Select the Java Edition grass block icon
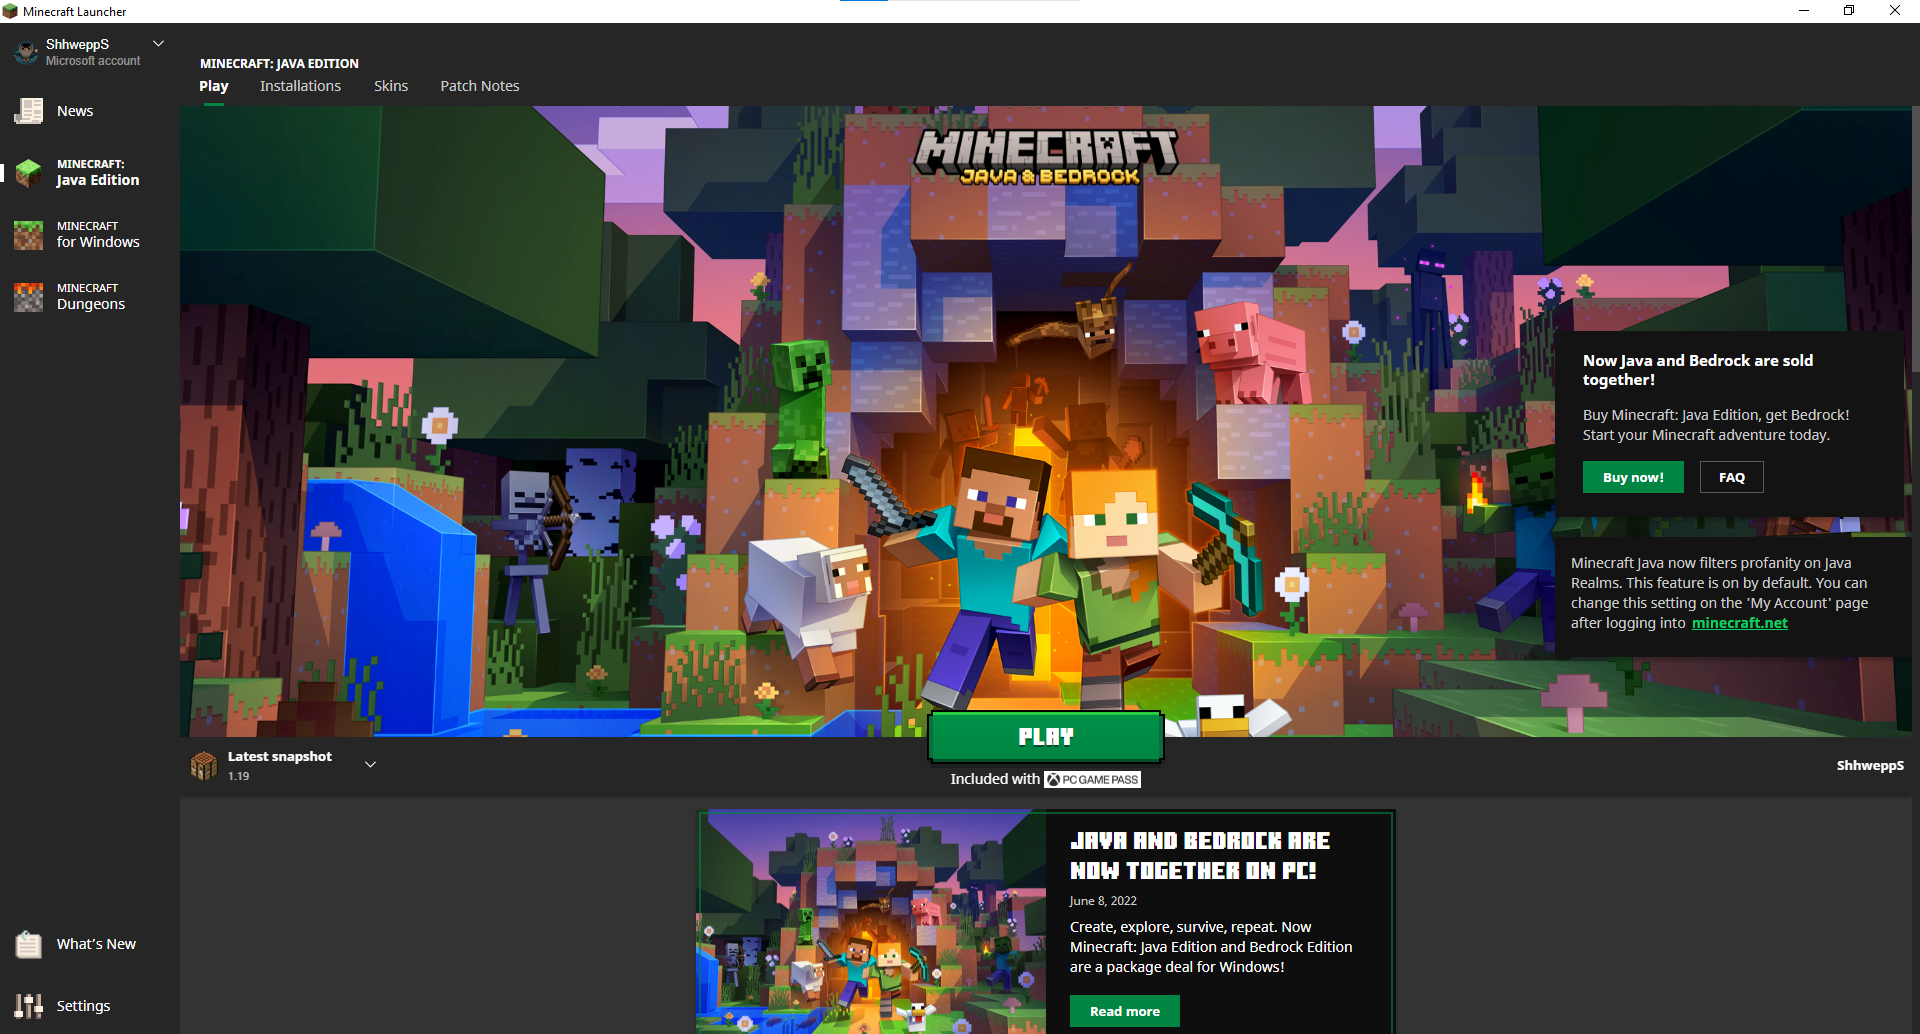 [29, 173]
